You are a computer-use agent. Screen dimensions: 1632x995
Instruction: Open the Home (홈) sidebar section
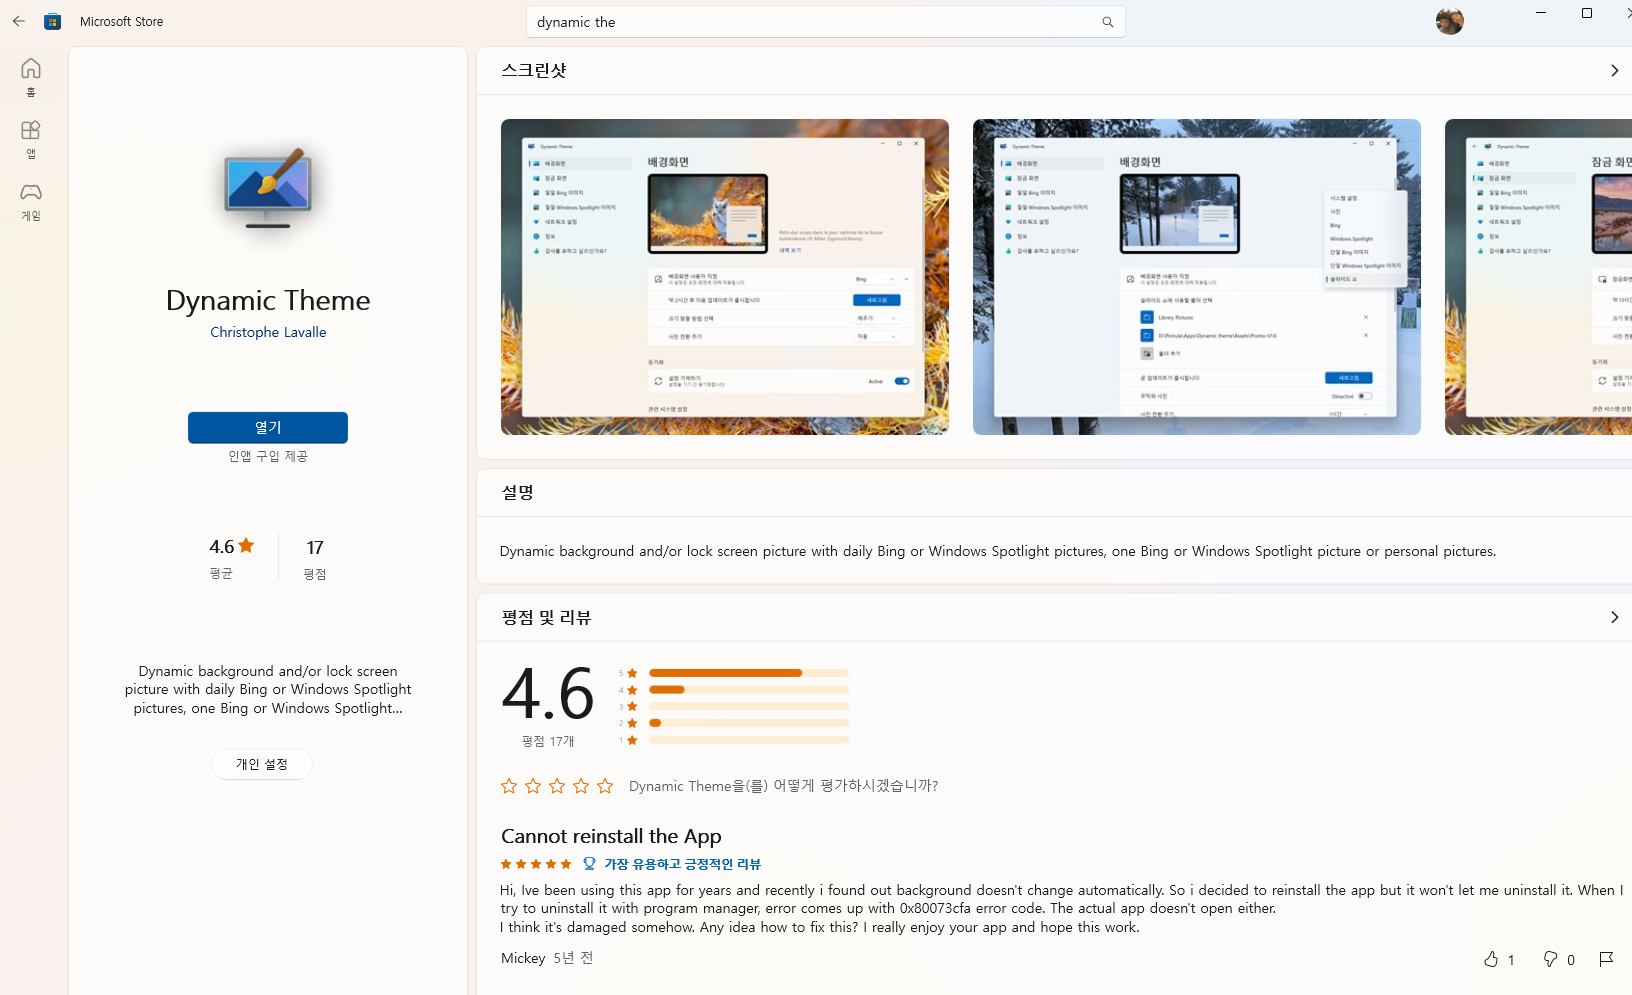pyautogui.click(x=31, y=77)
